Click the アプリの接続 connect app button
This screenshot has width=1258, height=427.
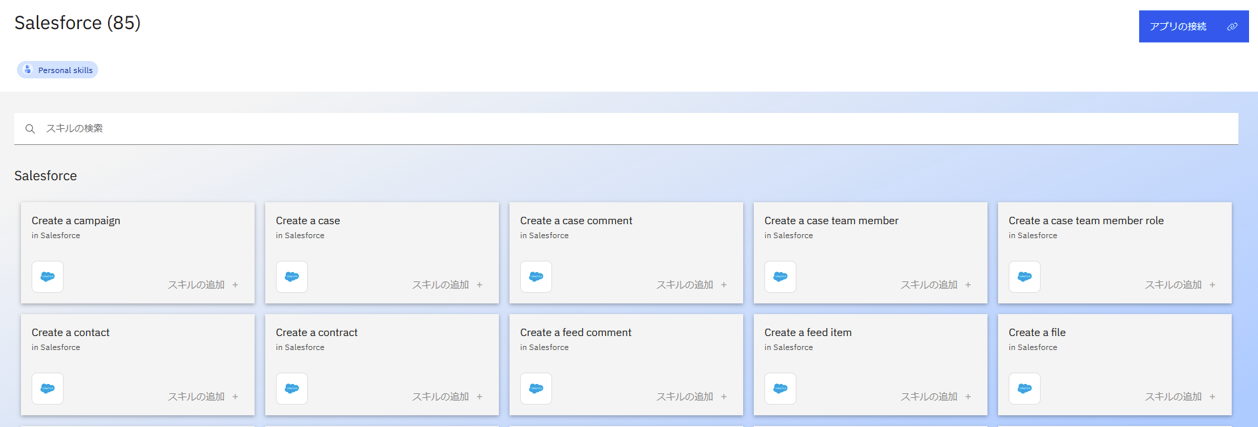pos(1194,27)
